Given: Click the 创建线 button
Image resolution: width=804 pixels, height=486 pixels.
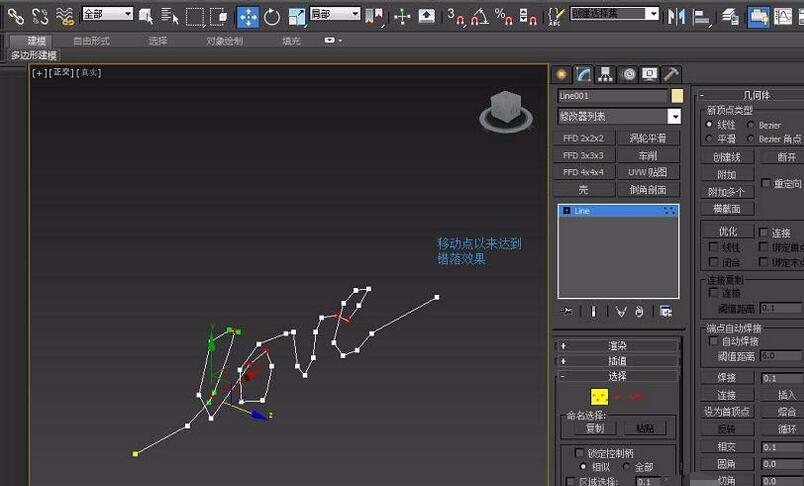Looking at the screenshot, I should (727, 157).
